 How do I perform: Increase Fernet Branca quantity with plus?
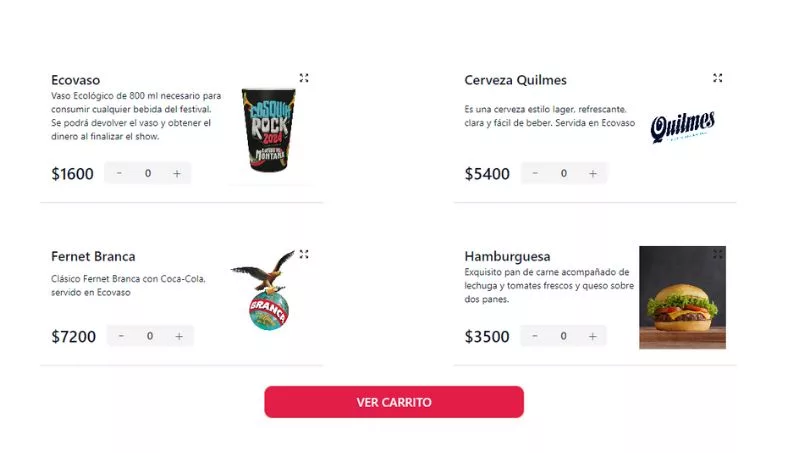coord(179,336)
